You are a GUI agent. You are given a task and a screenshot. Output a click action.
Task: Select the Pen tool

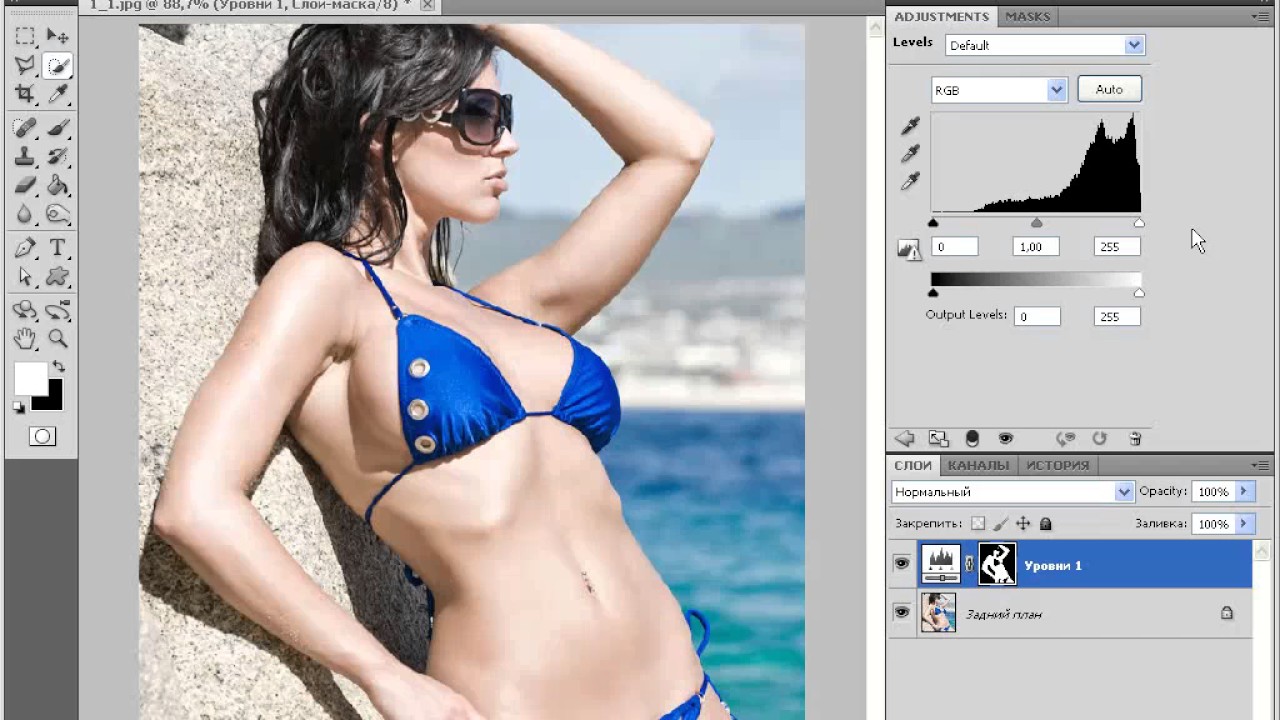tap(25, 248)
